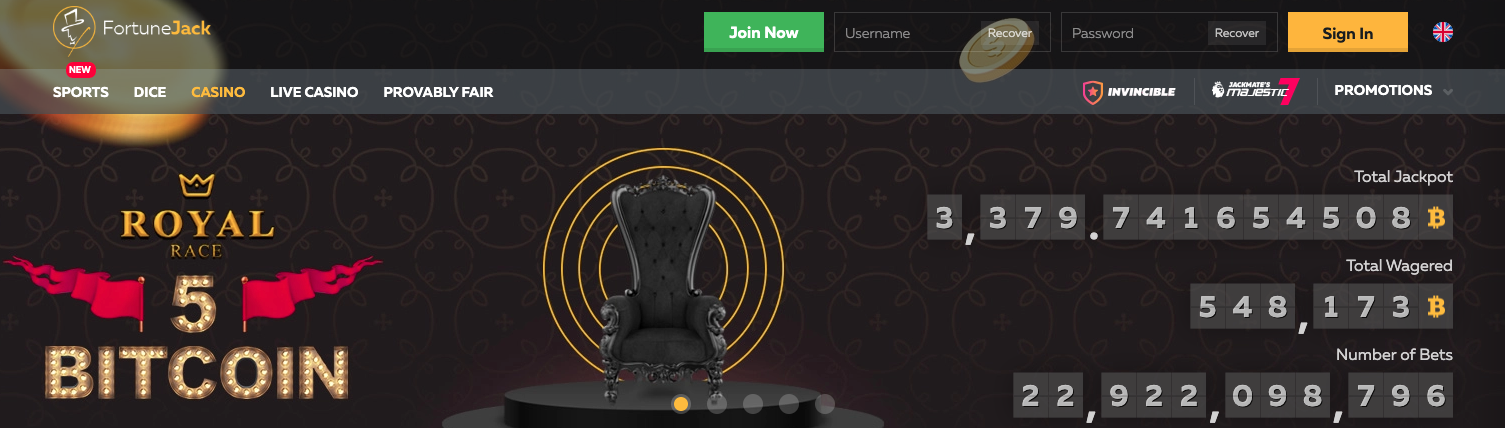This screenshot has height=428, width=1505.
Task: Expand the Promotions dropdown arrow
Action: click(x=1448, y=92)
